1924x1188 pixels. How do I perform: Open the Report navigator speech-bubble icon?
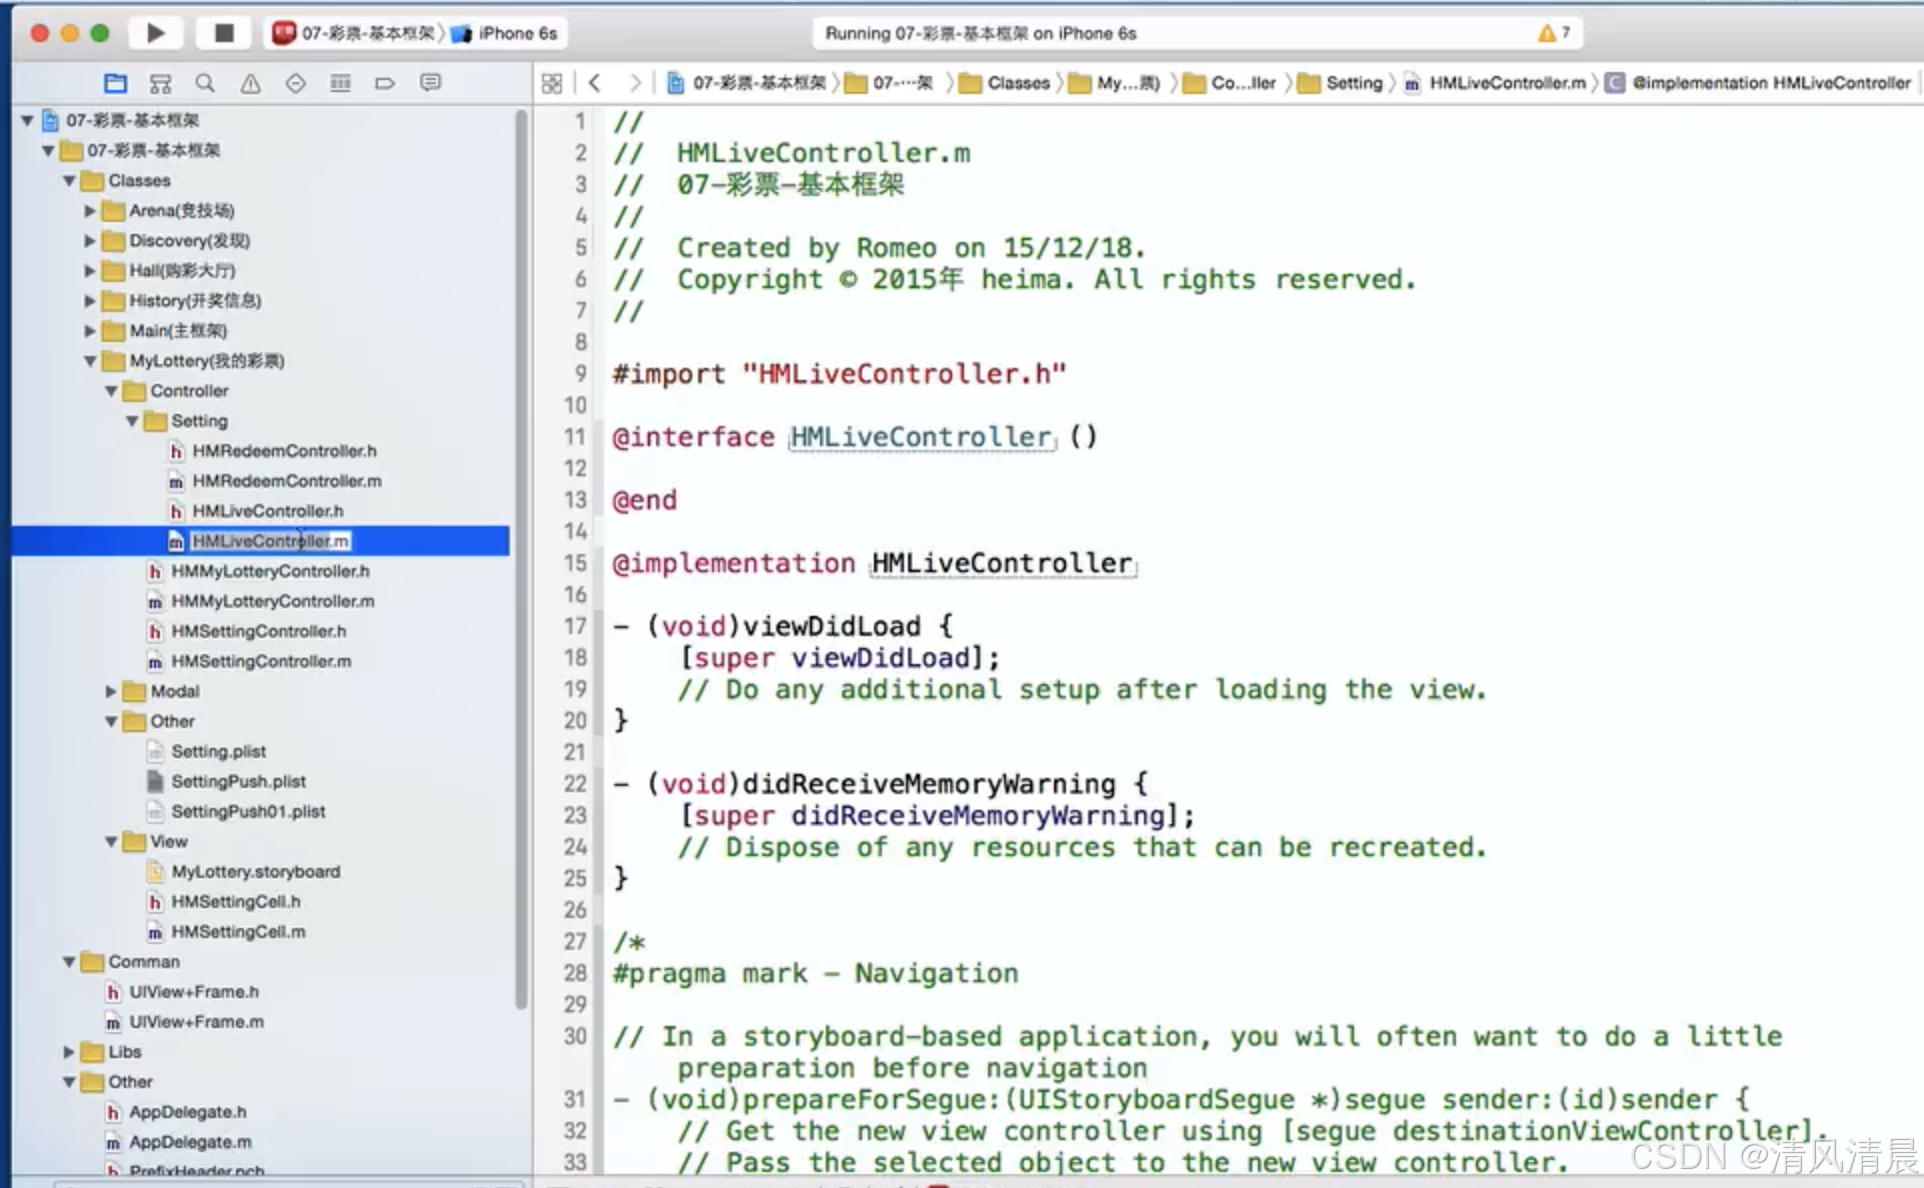point(430,83)
